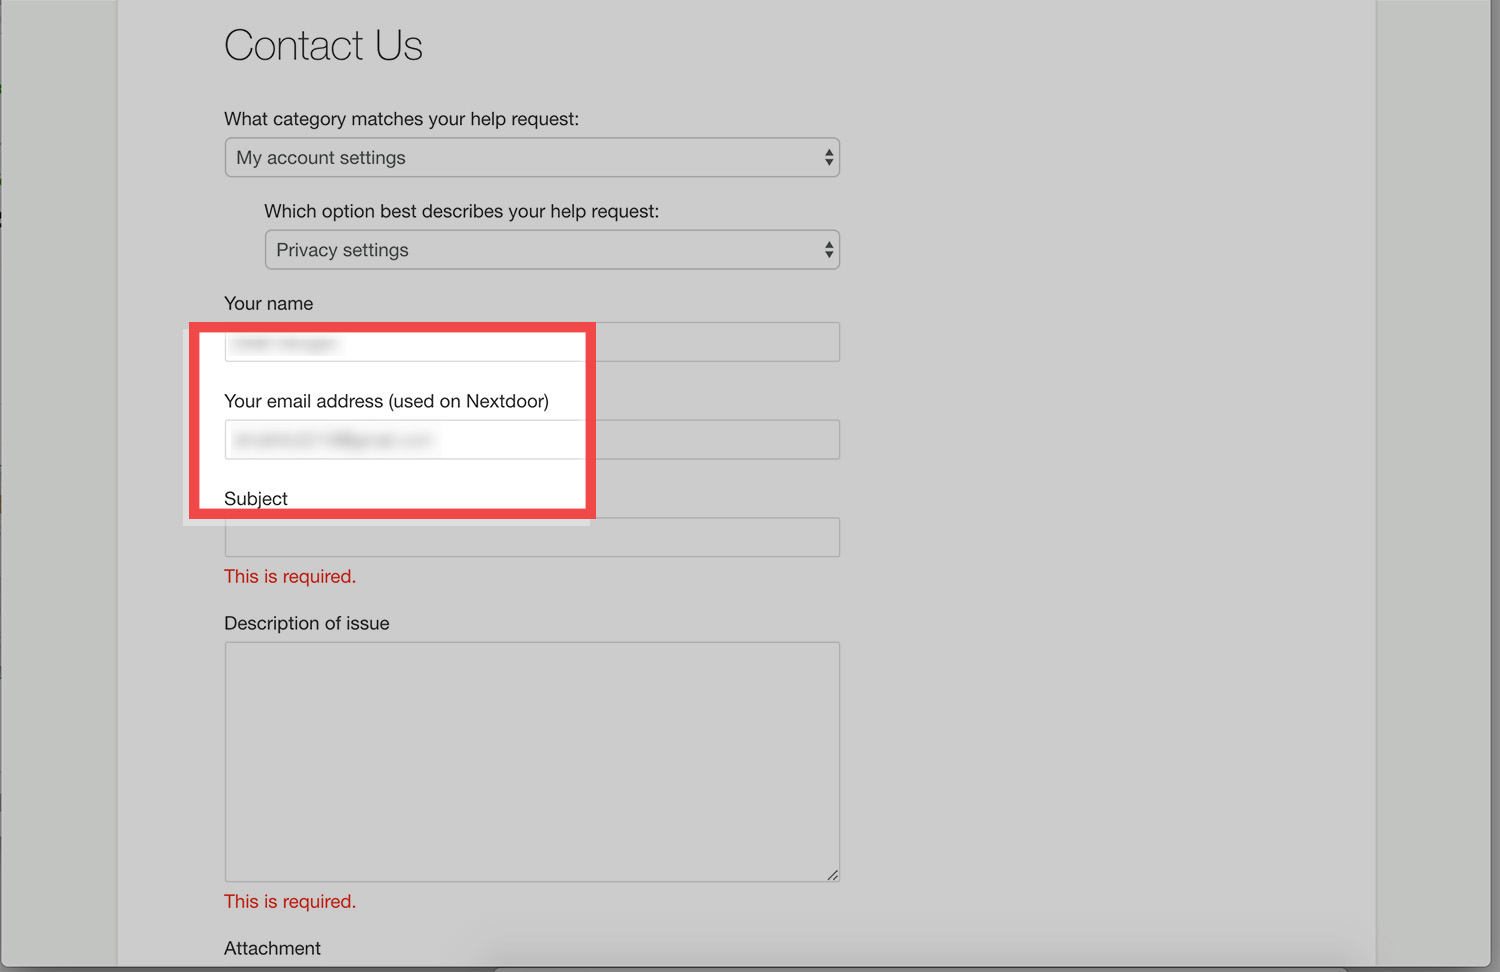Click the empty Subject input field
Image resolution: width=1500 pixels, height=972 pixels.
click(532, 537)
